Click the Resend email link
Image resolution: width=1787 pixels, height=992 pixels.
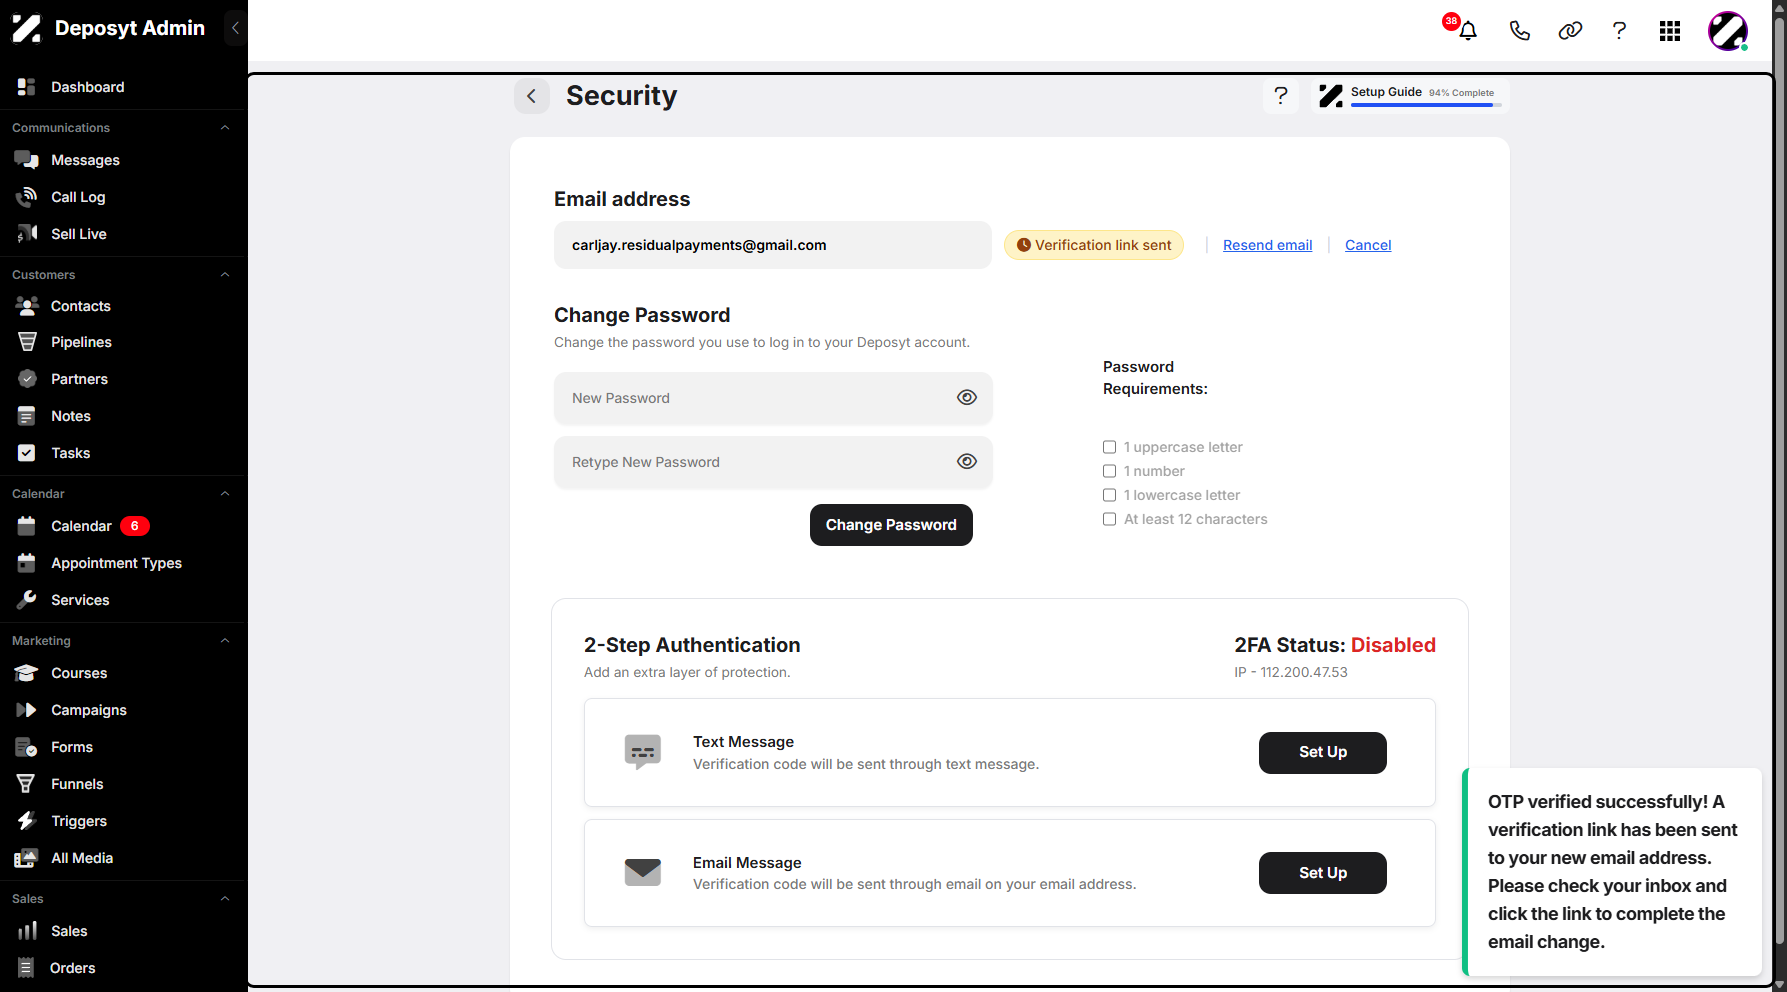(1267, 245)
